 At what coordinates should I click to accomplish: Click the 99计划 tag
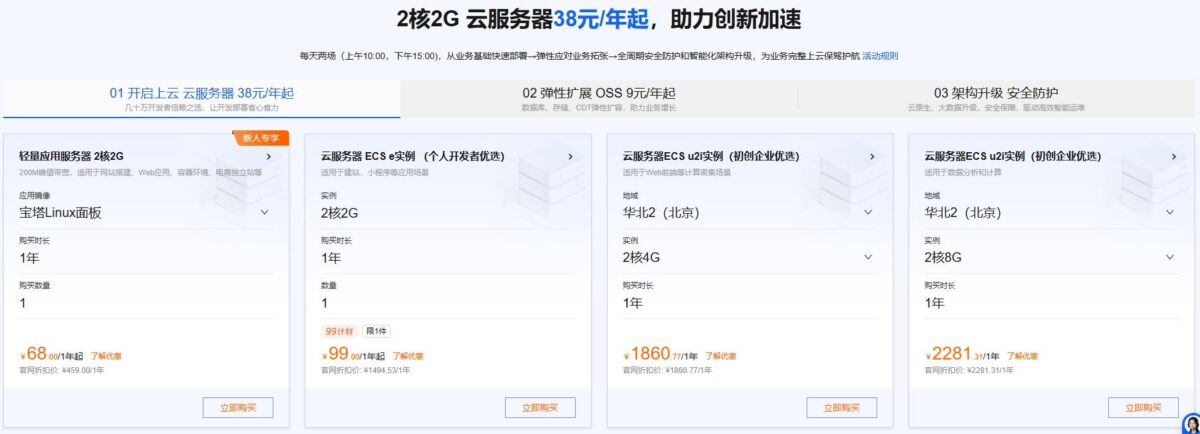coord(337,330)
